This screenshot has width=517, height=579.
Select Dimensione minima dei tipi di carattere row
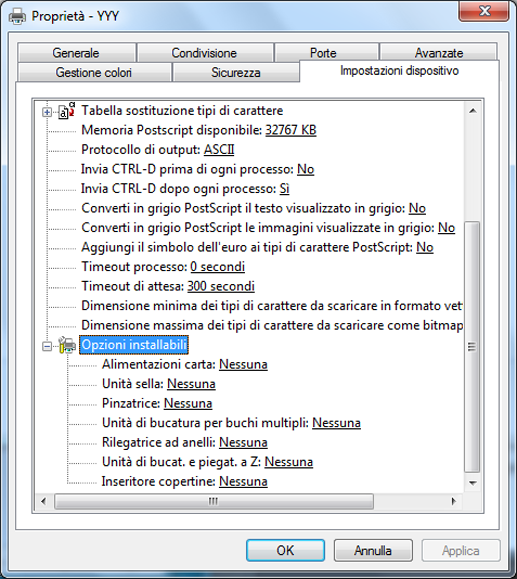click(271, 306)
